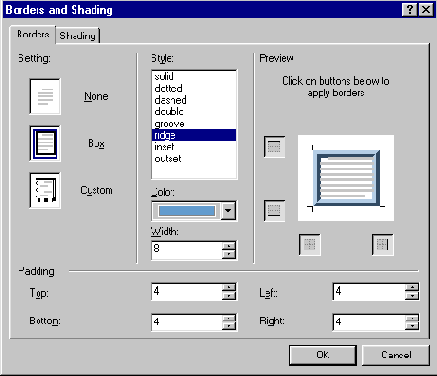The height and width of the screenshot is (376, 437).
Task: Decrease Top padding with down arrow
Action: pos(229,296)
